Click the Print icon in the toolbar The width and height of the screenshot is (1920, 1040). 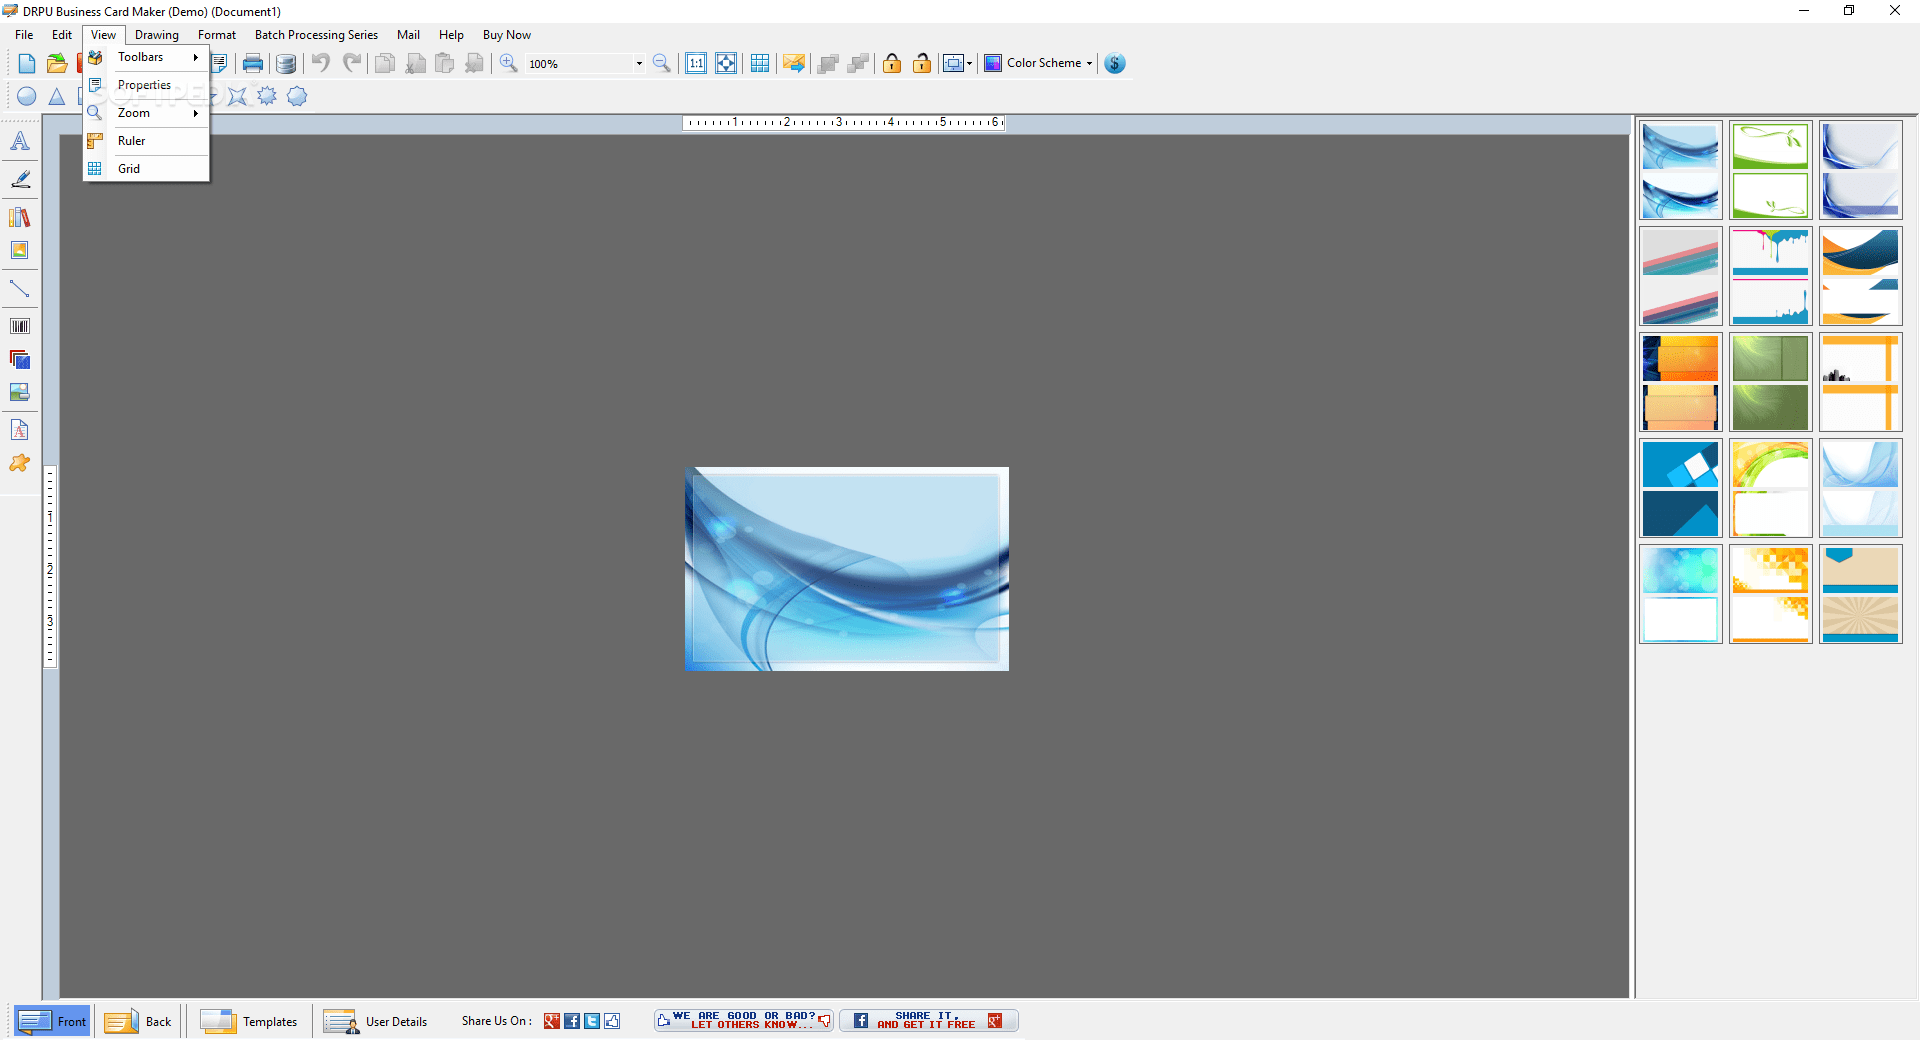[x=252, y=62]
